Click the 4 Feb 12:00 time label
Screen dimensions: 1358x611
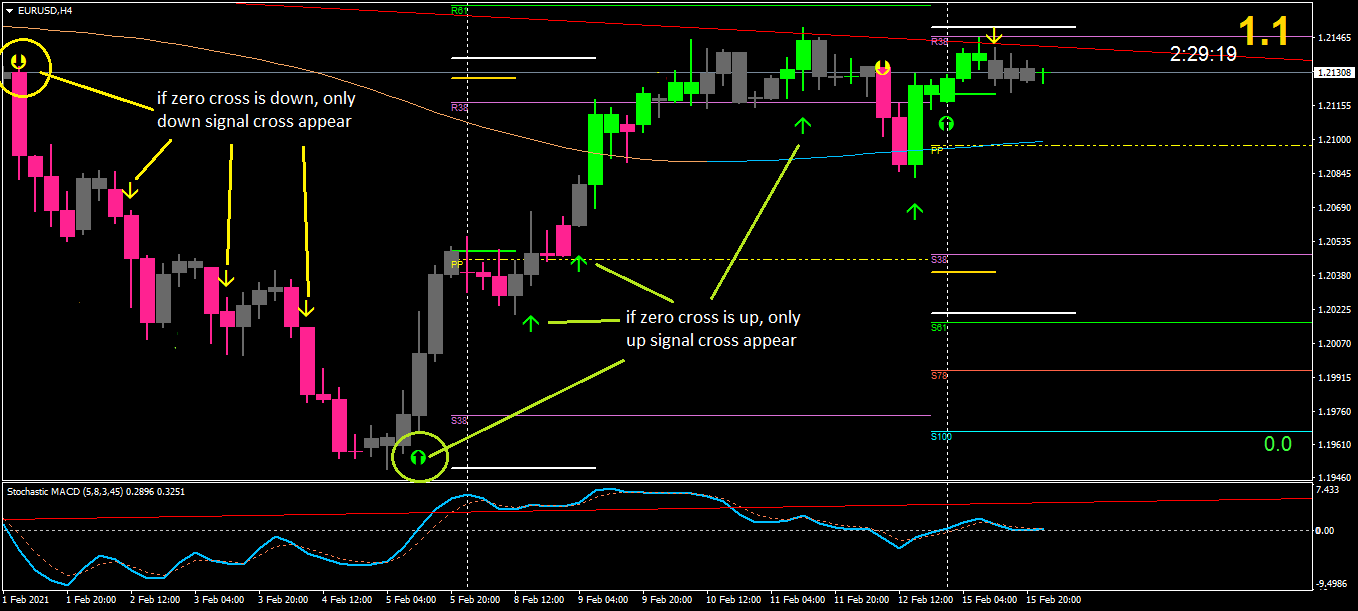point(347,601)
